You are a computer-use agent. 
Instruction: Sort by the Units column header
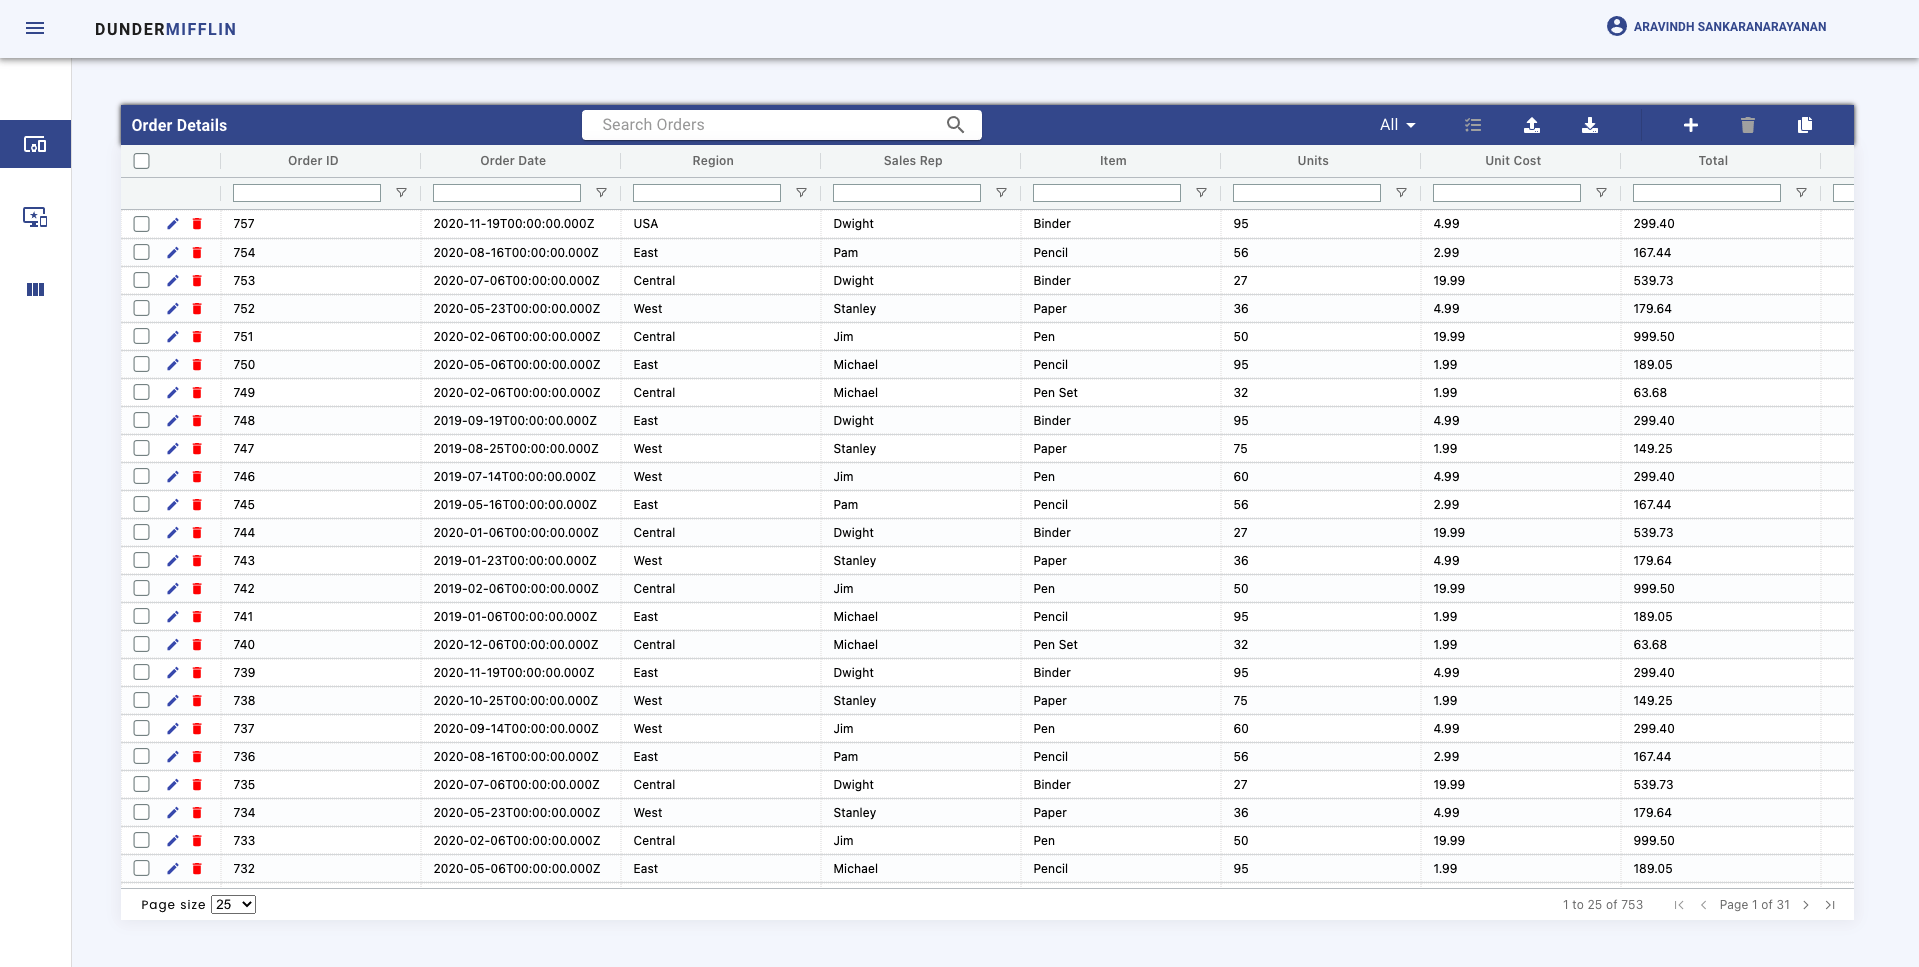coord(1313,161)
